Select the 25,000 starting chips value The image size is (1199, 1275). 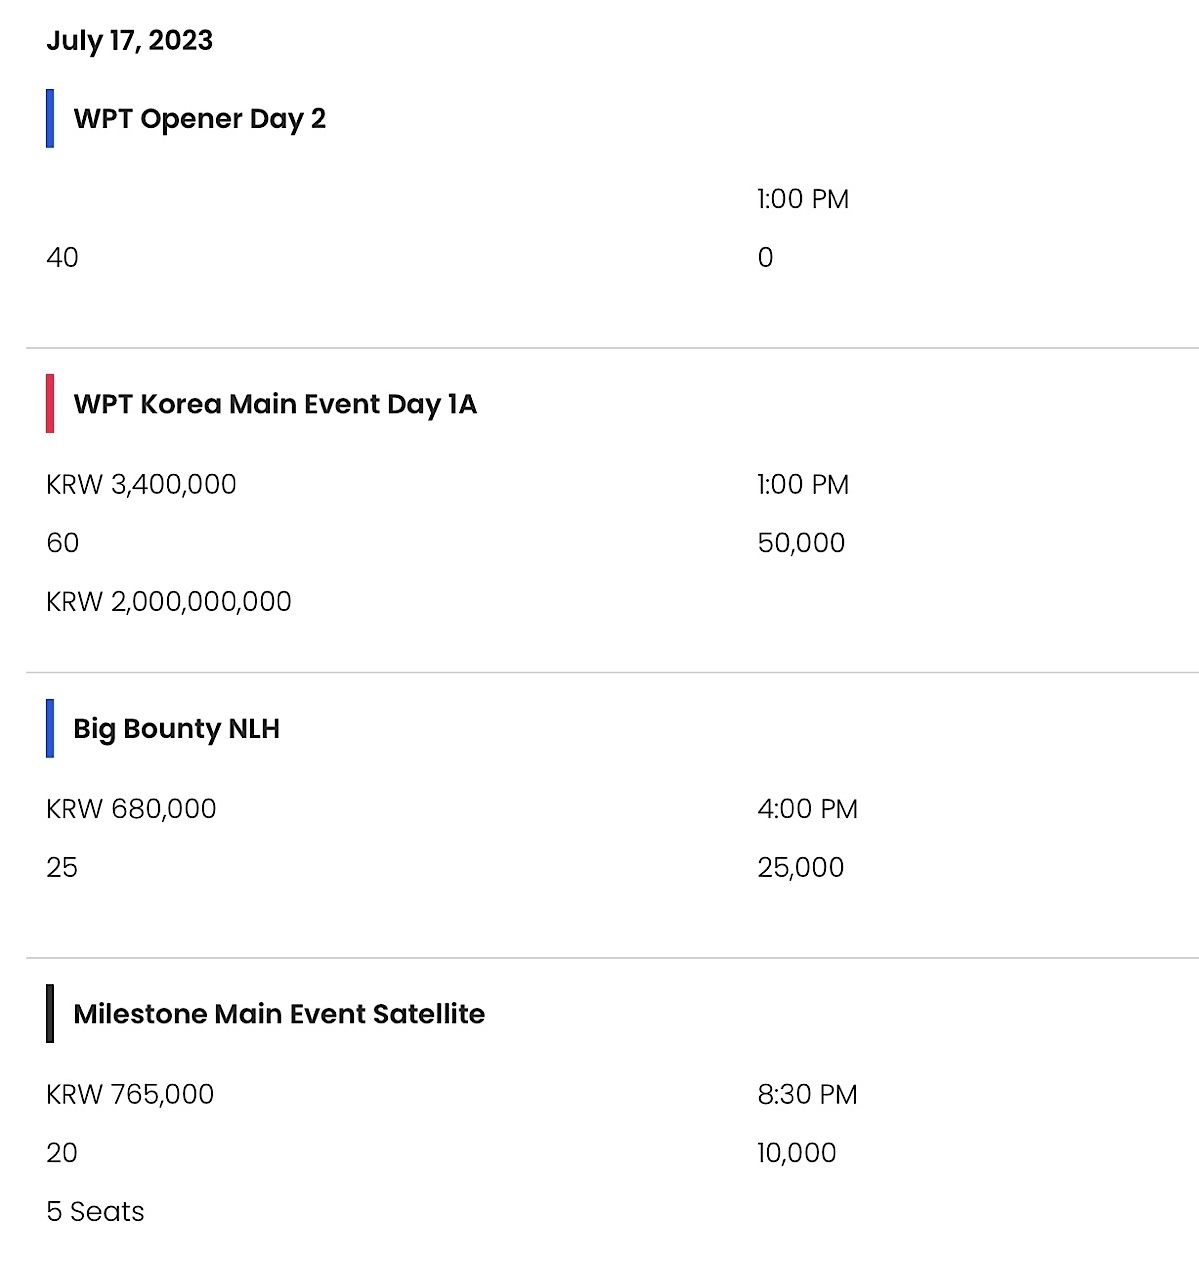[x=800, y=868]
